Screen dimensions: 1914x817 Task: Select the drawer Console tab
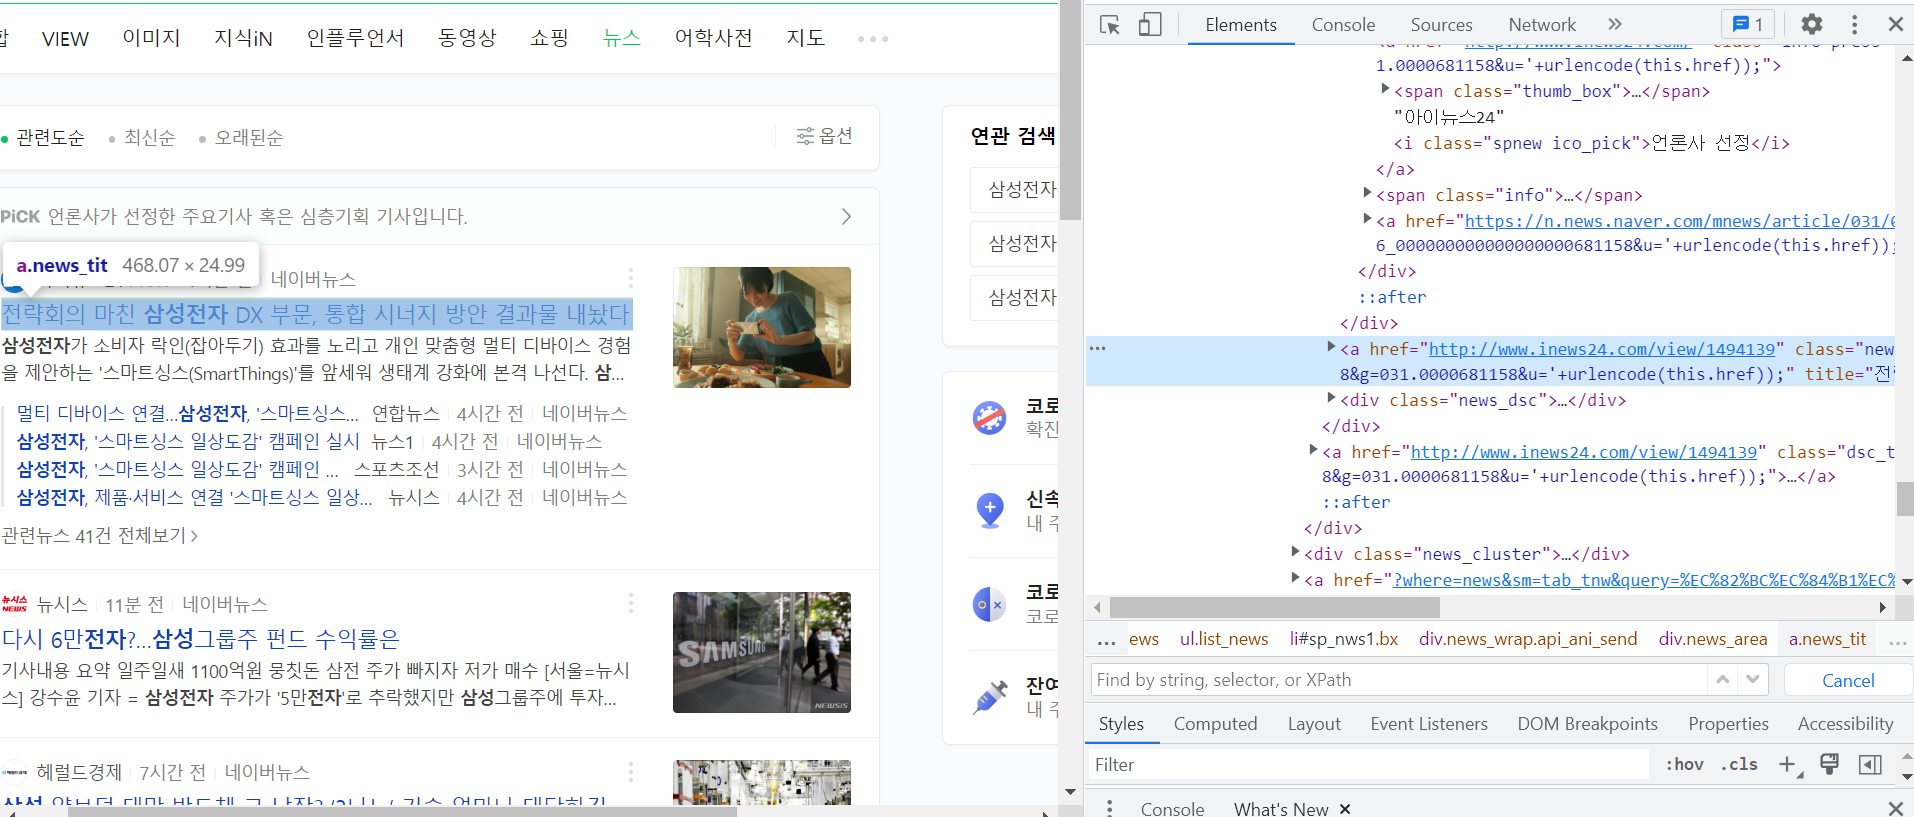[x=1172, y=808]
